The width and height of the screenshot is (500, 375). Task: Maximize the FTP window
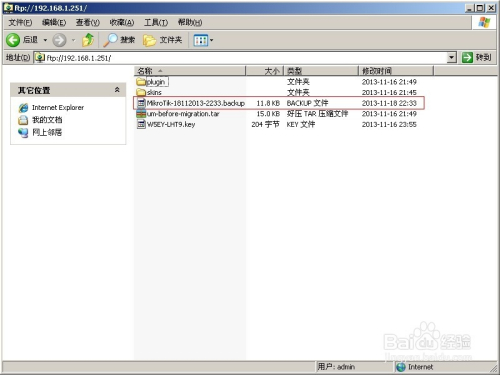pos(480,8)
